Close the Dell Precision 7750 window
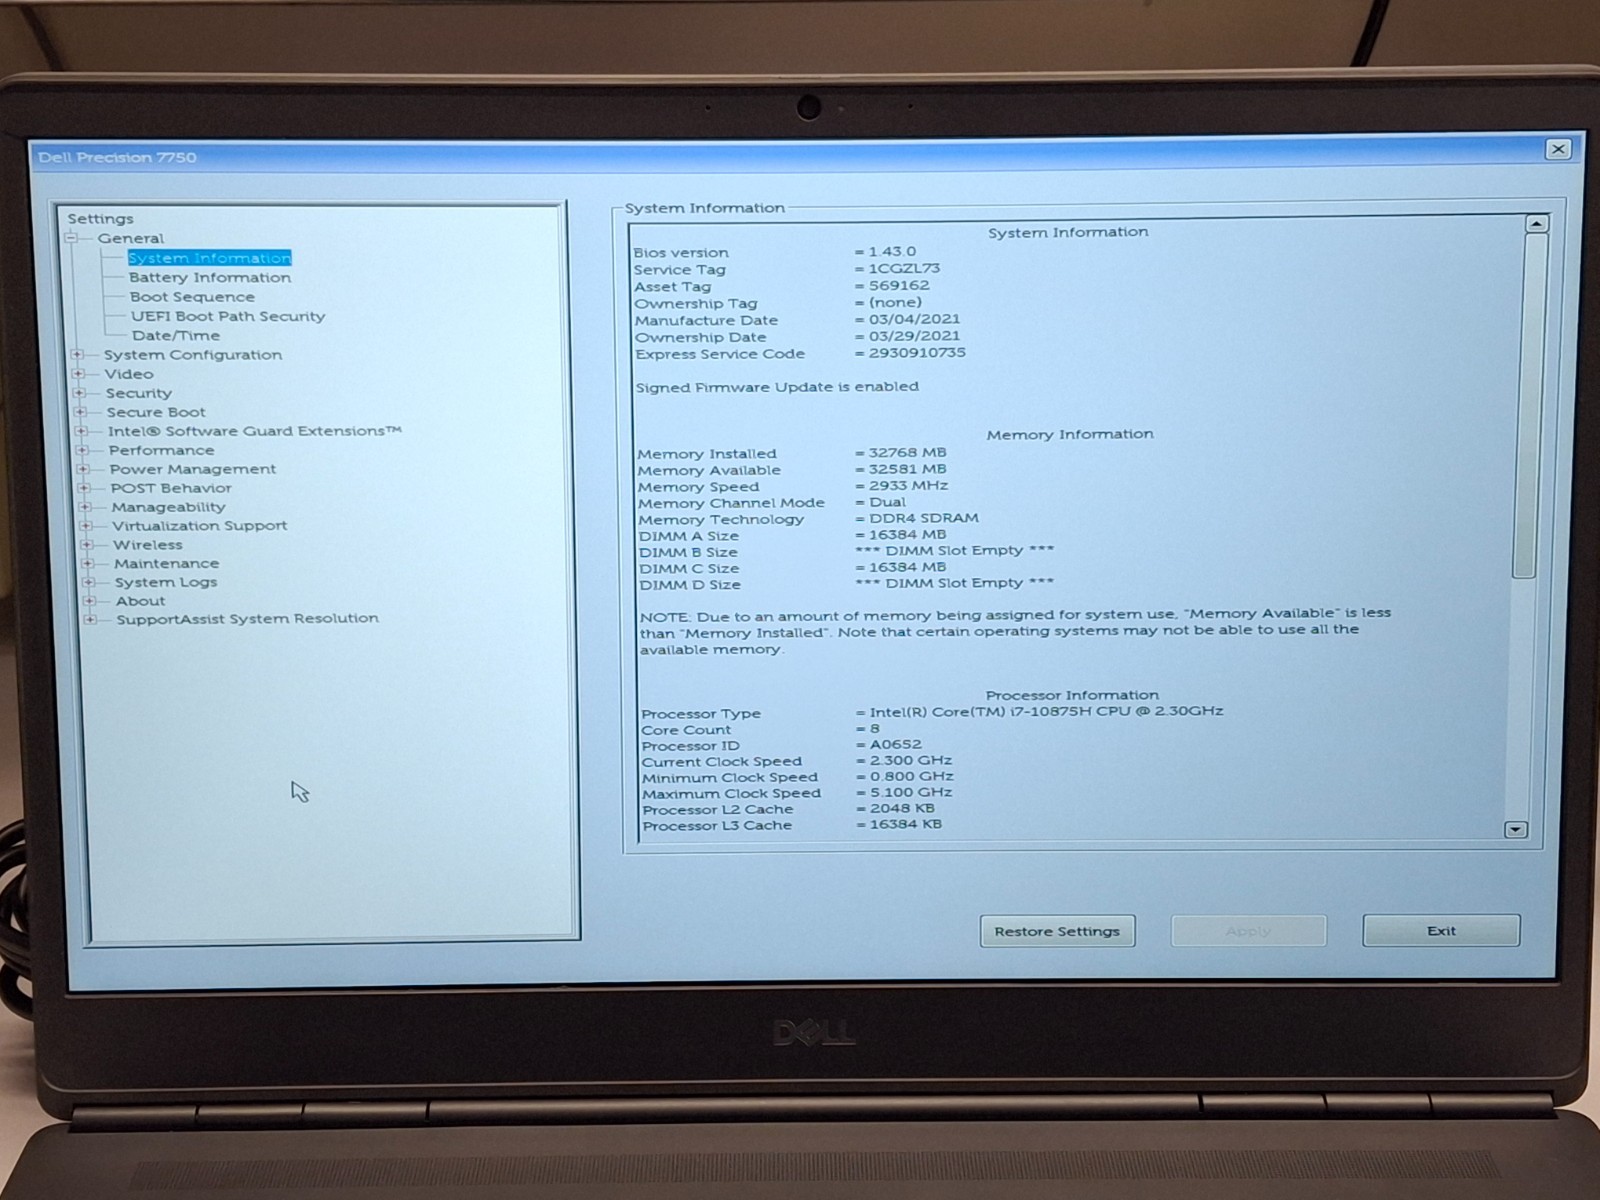Image resolution: width=1600 pixels, height=1200 pixels. point(1558,149)
